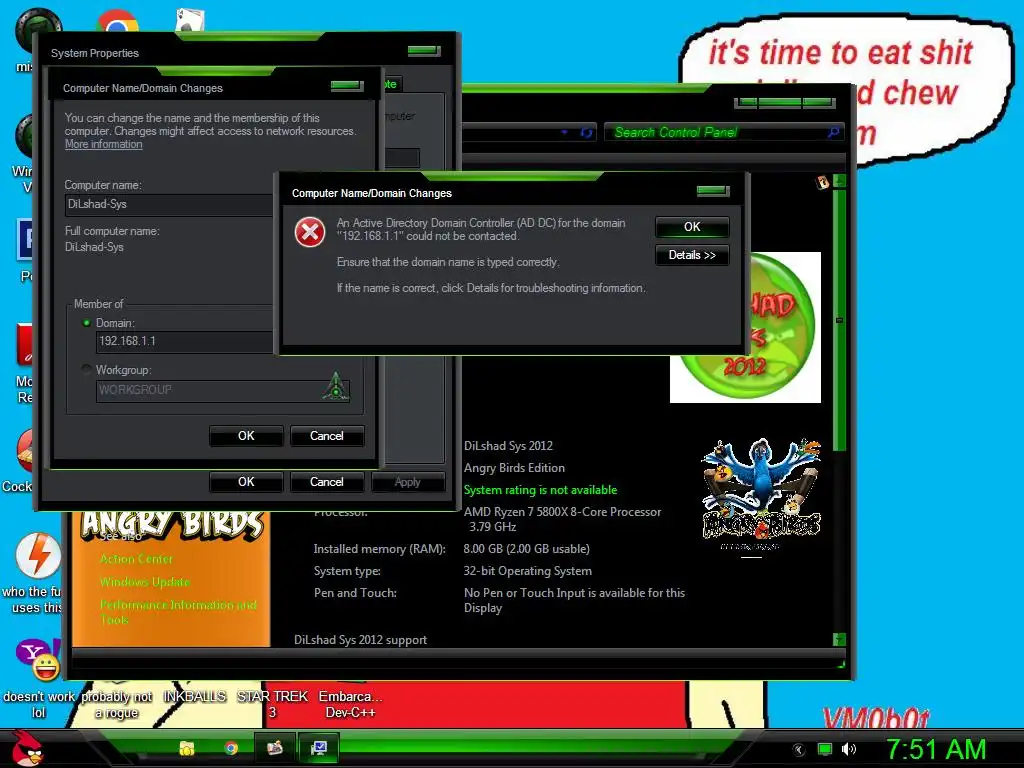Open the file explorer taskbar icon
This screenshot has height=768, width=1024.
pyautogui.click(x=187, y=748)
